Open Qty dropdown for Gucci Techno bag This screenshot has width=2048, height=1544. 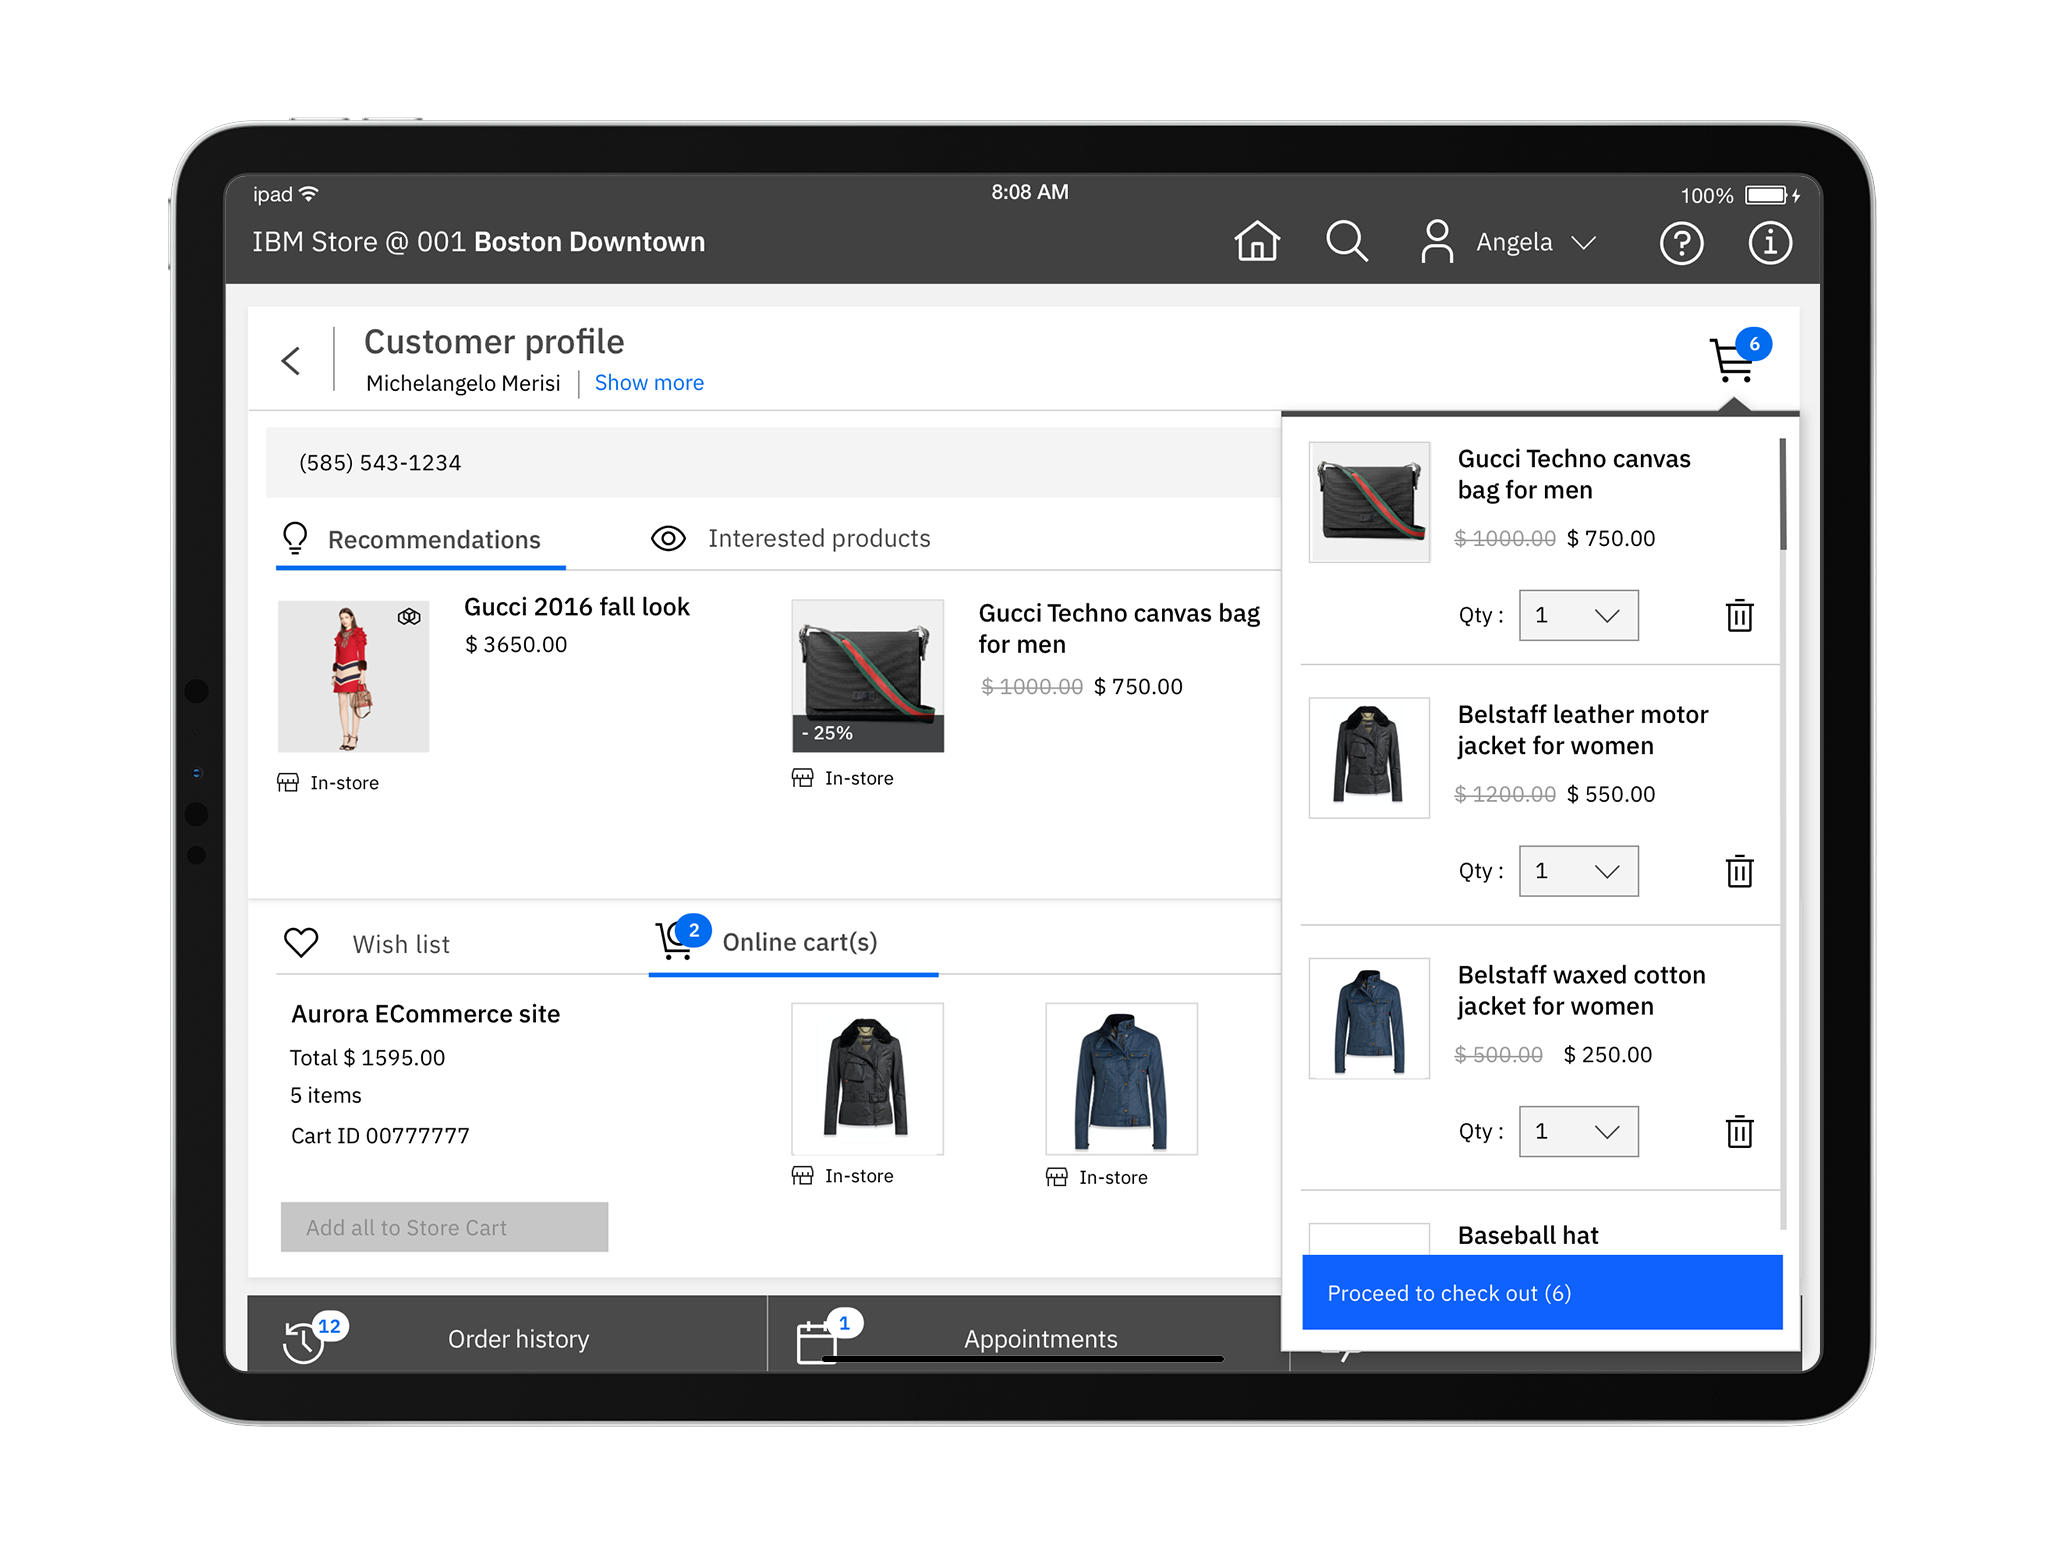pyautogui.click(x=1578, y=615)
